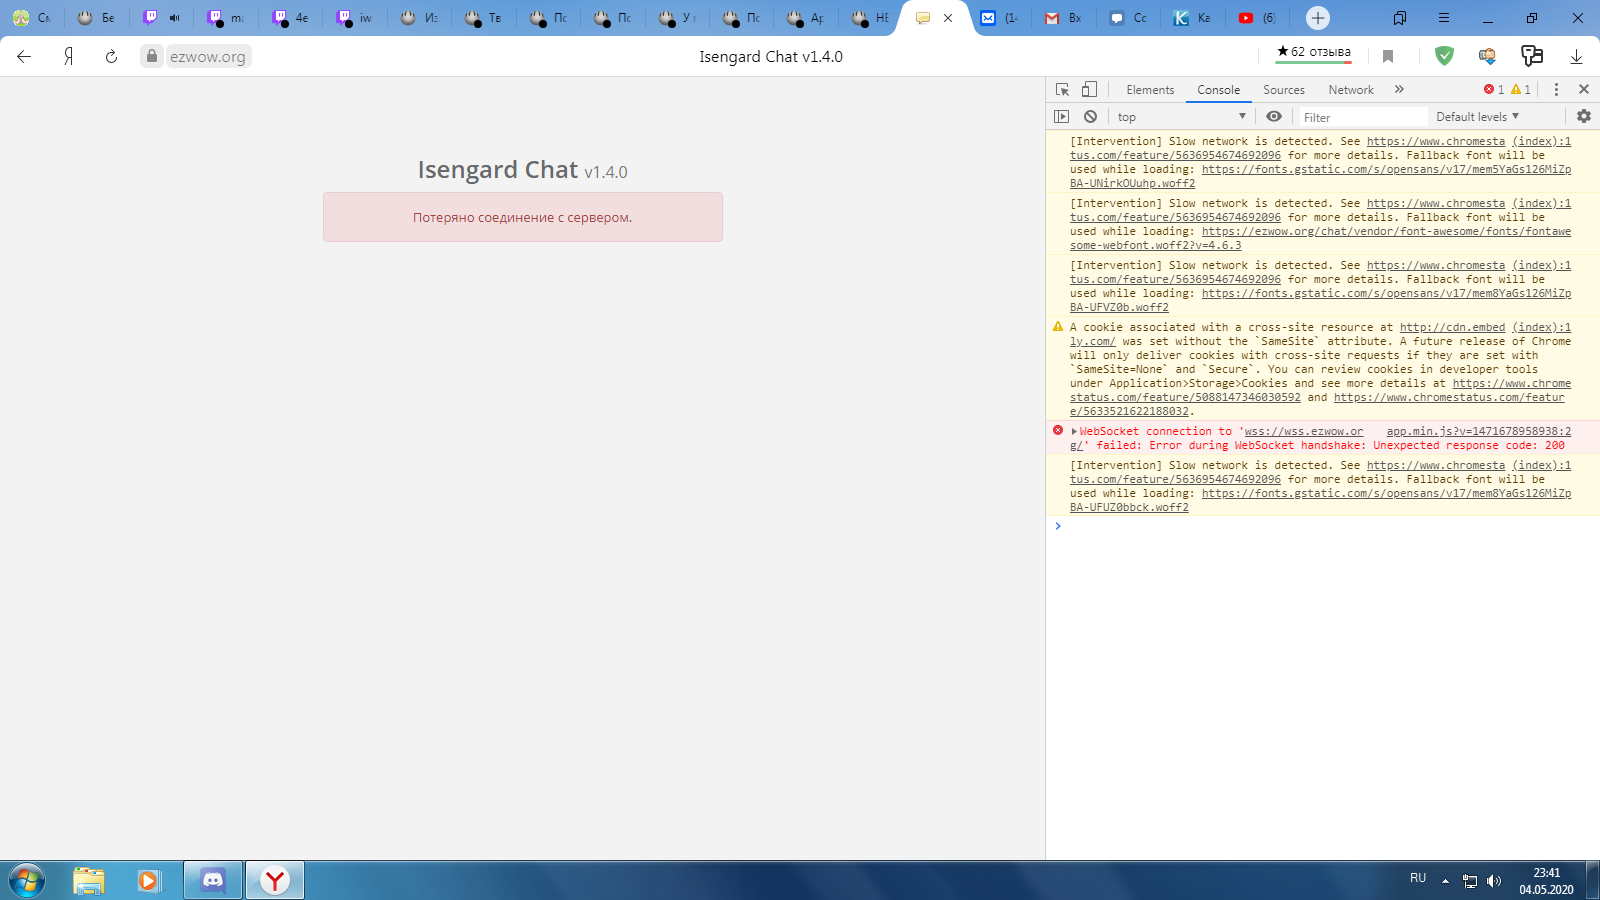Image resolution: width=1600 pixels, height=900 pixels.
Task: Switch to the Network tab
Action: (1351, 90)
